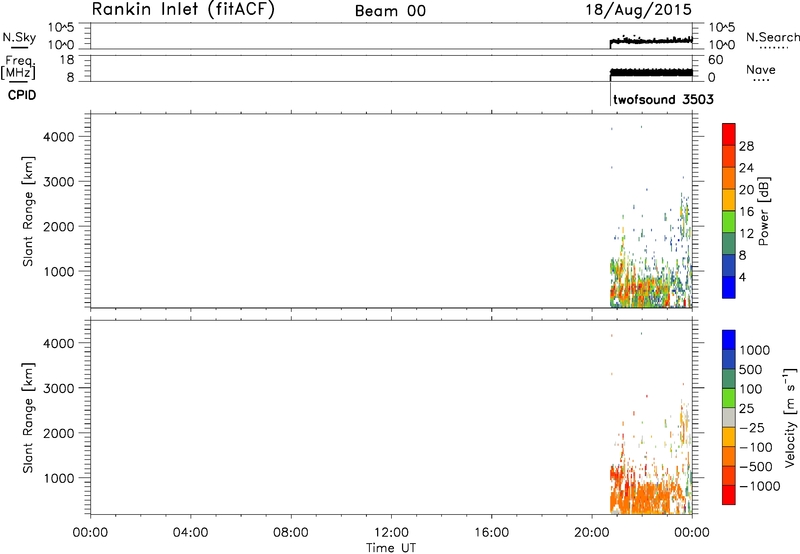Click the "60" label on the Nave axis
Viewport: 800px width, 554px height.
[715, 60]
